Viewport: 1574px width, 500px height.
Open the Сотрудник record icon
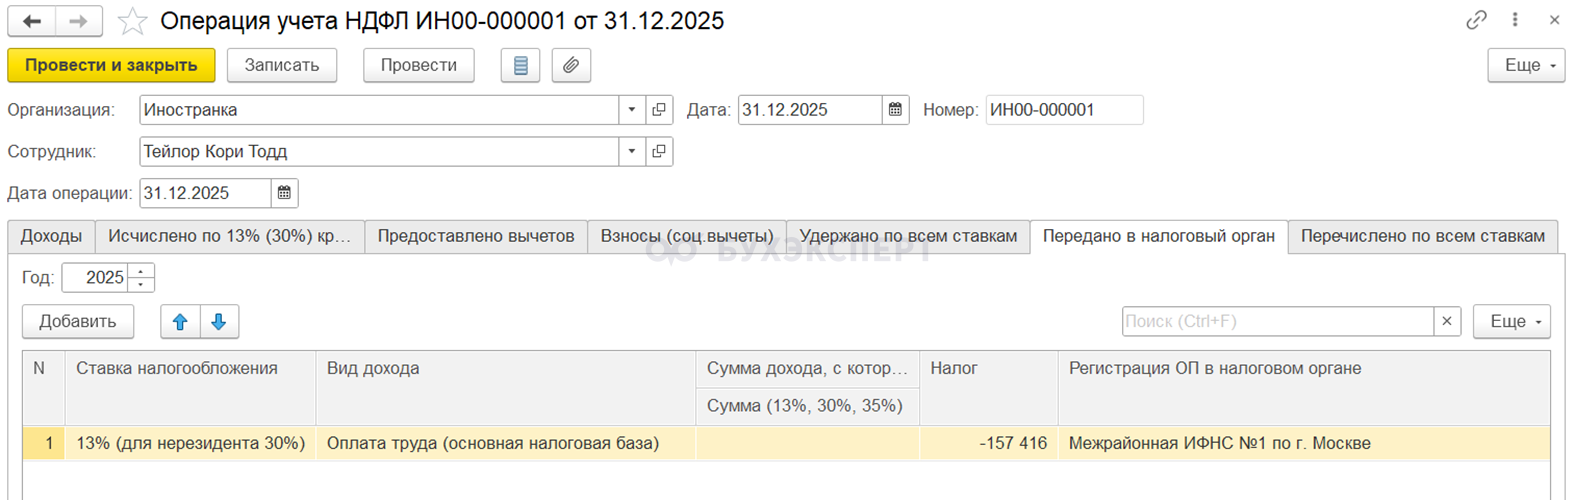point(659,152)
